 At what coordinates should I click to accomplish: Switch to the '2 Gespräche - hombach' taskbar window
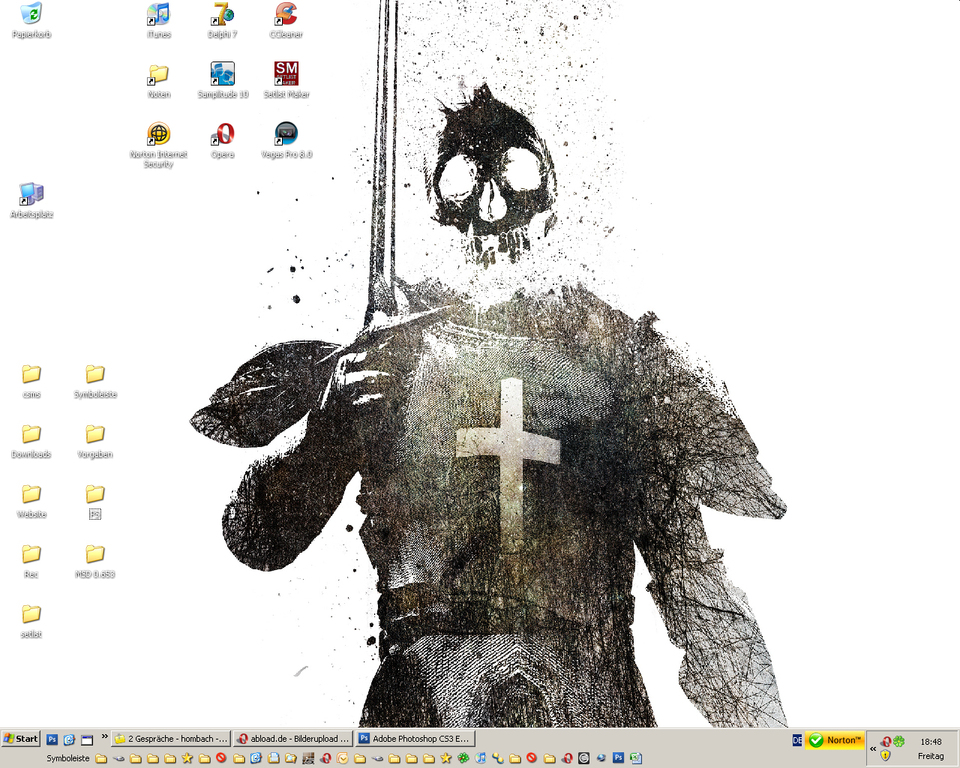coord(170,739)
